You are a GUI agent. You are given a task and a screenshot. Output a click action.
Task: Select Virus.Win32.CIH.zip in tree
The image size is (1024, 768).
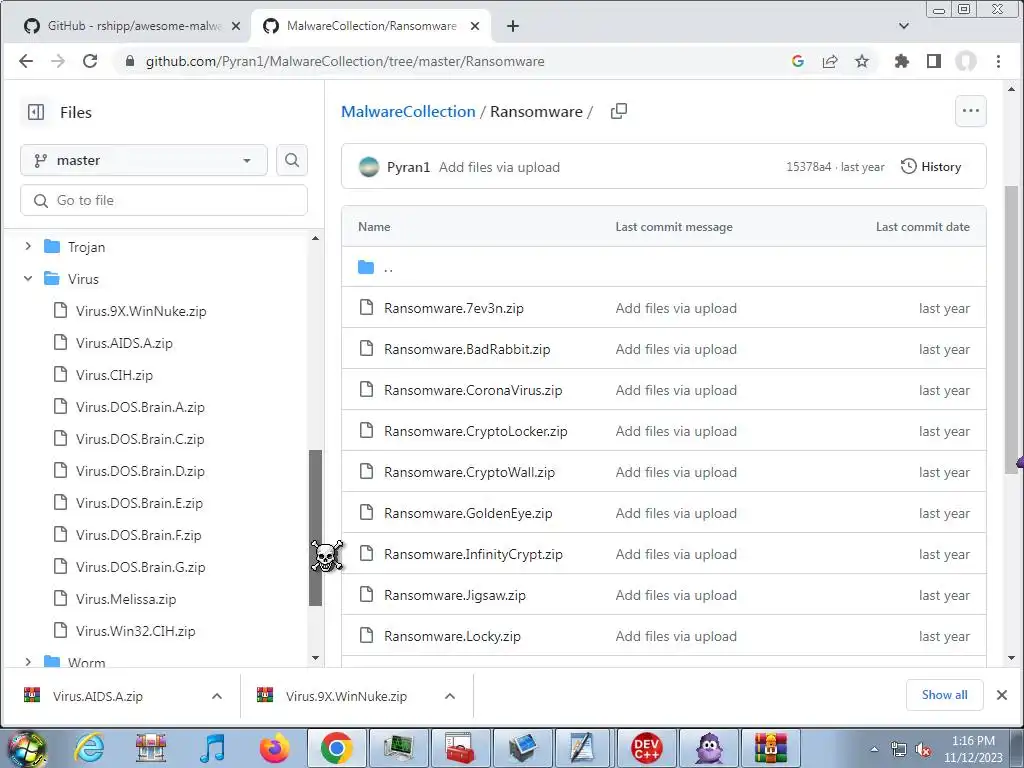[x=136, y=631]
